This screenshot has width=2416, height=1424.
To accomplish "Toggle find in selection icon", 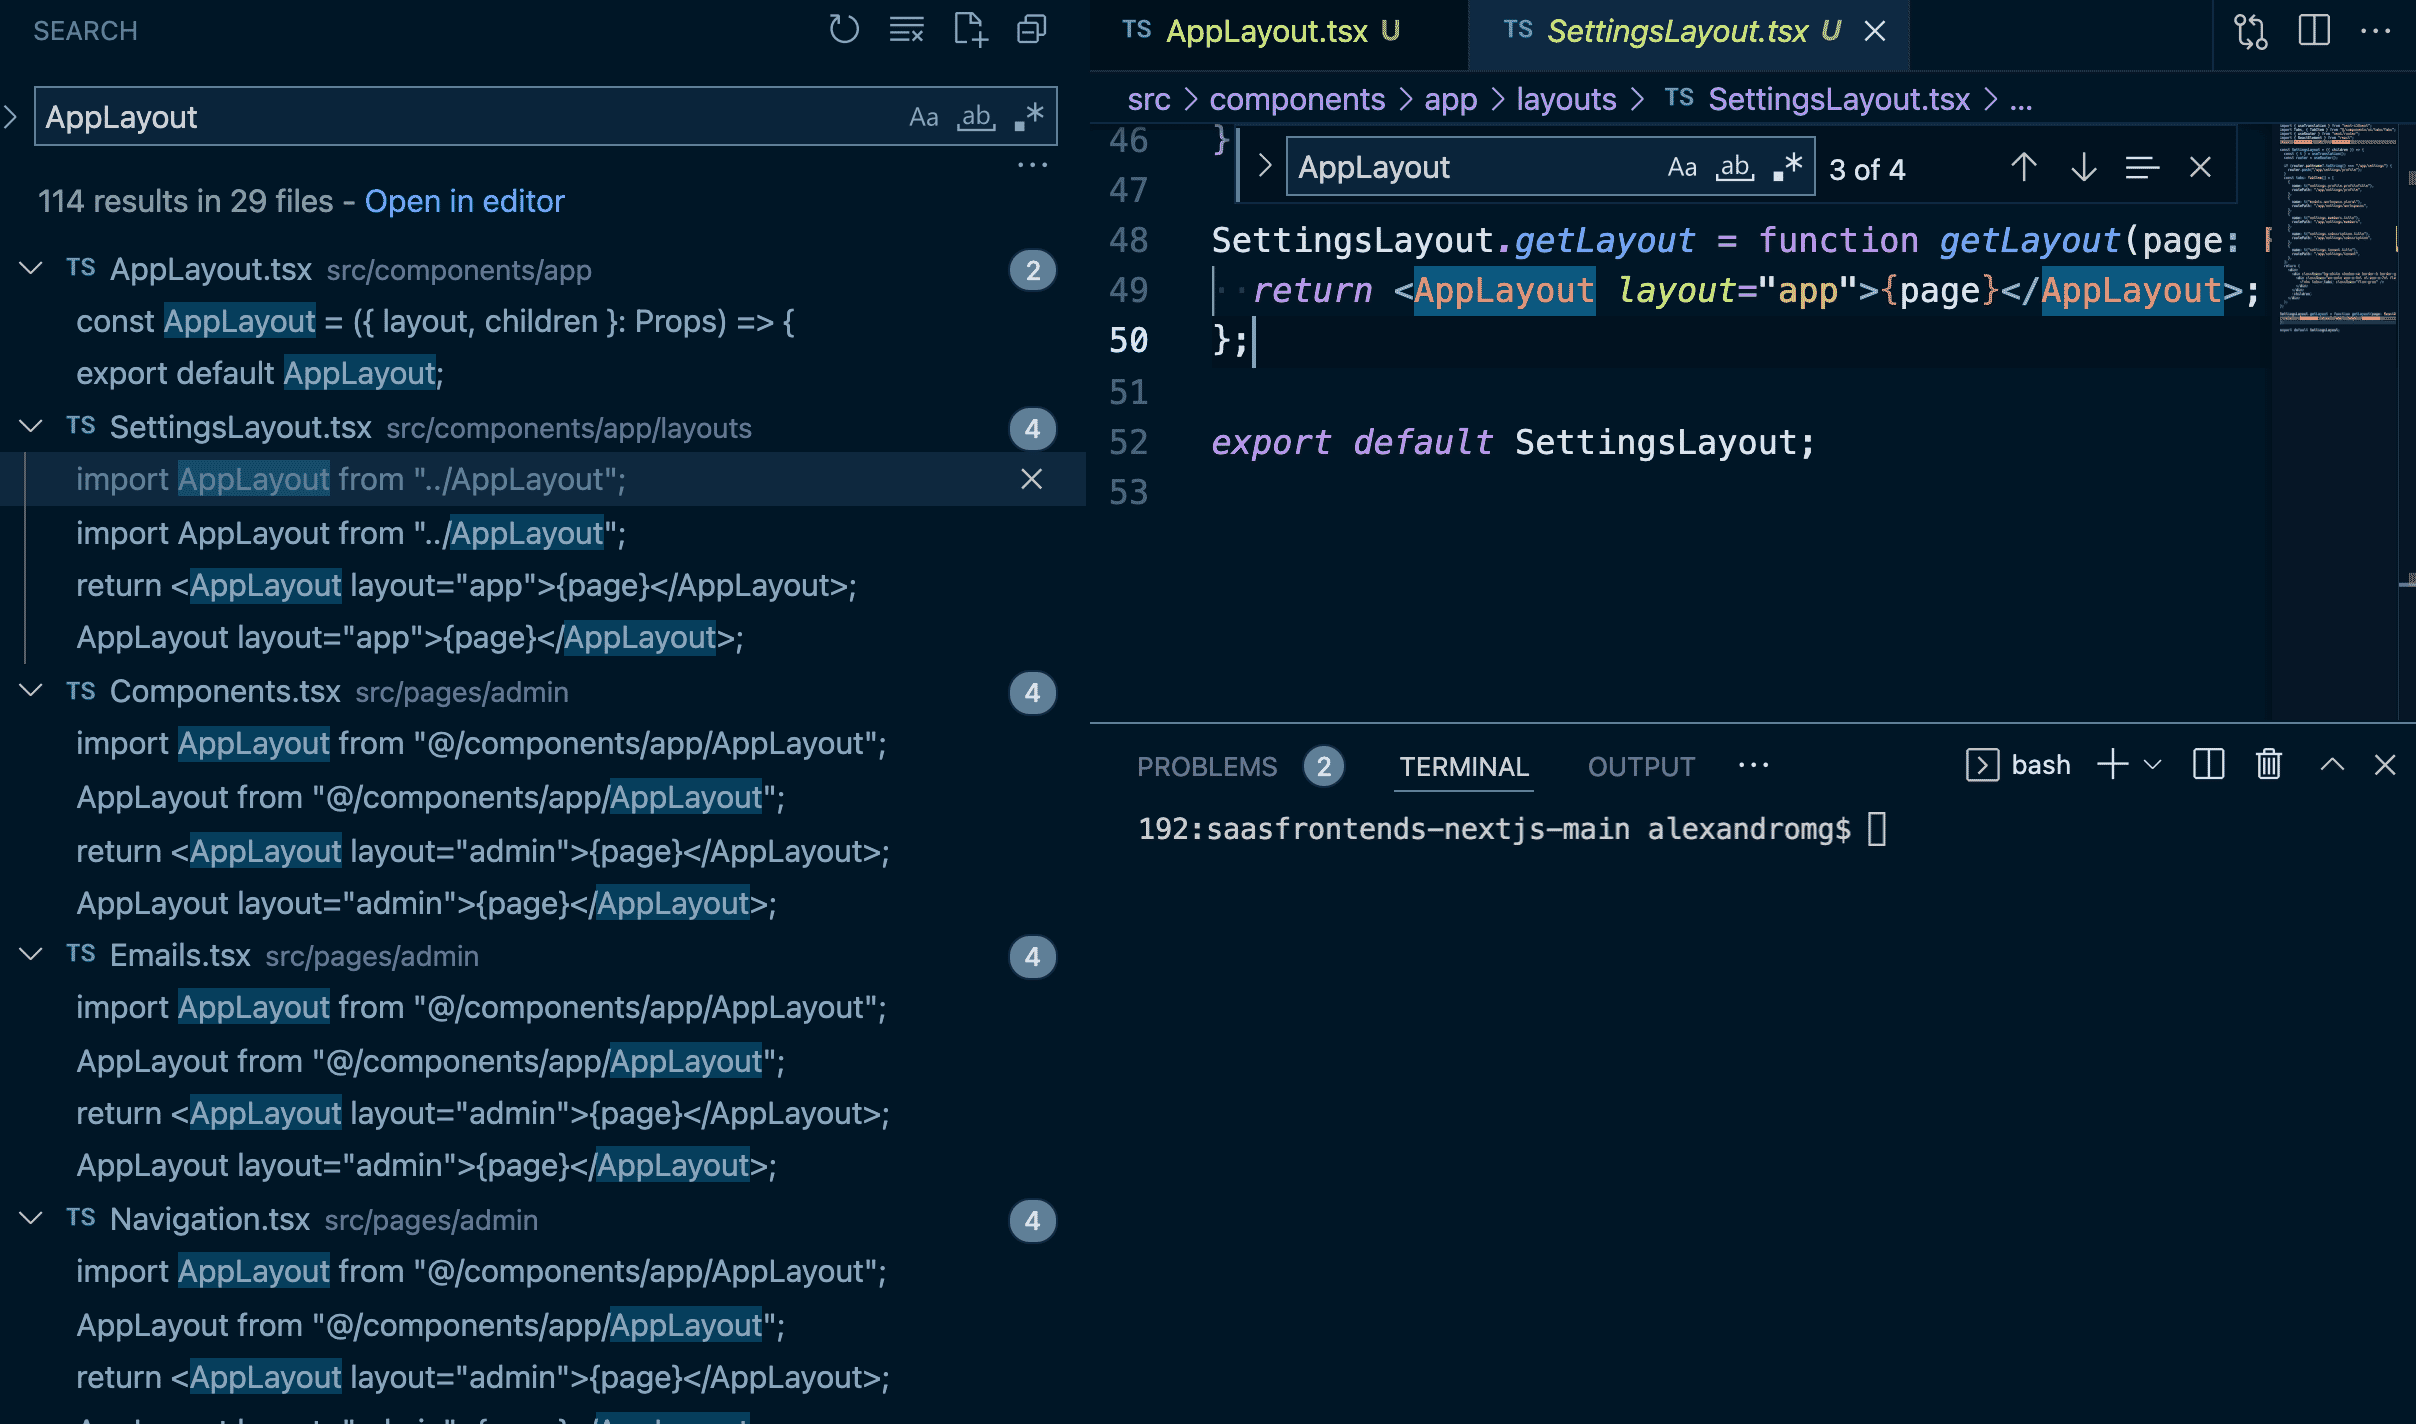I will point(2142,167).
